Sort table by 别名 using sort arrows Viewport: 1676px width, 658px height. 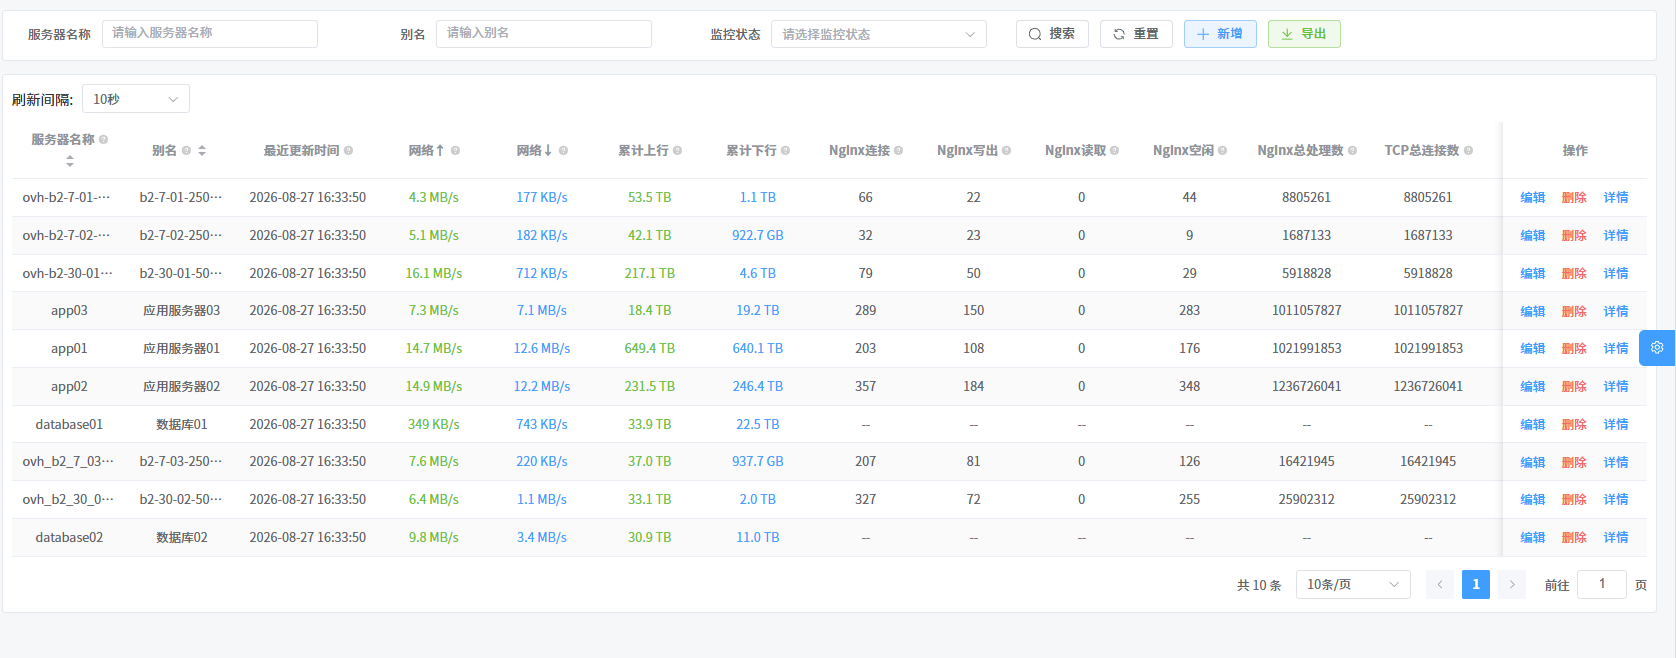tap(202, 151)
